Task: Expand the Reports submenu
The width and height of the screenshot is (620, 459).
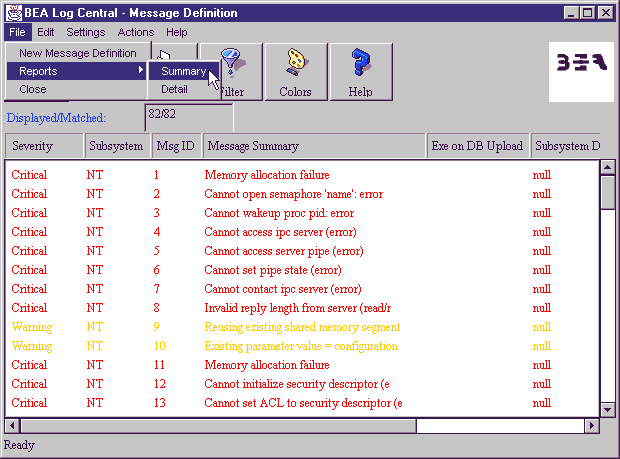Action: (77, 71)
